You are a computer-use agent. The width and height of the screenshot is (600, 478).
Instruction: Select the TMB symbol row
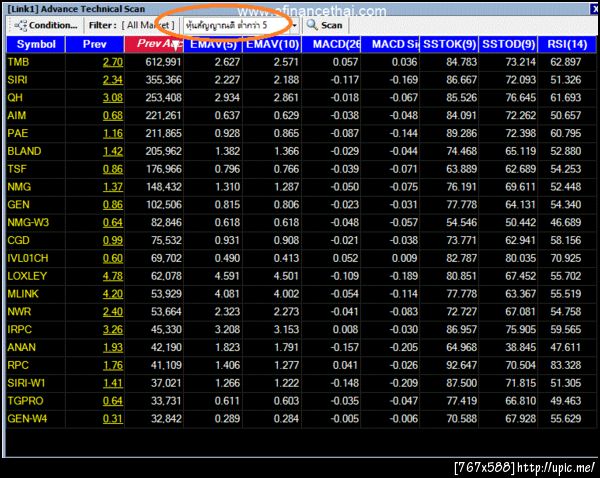(x=301, y=62)
